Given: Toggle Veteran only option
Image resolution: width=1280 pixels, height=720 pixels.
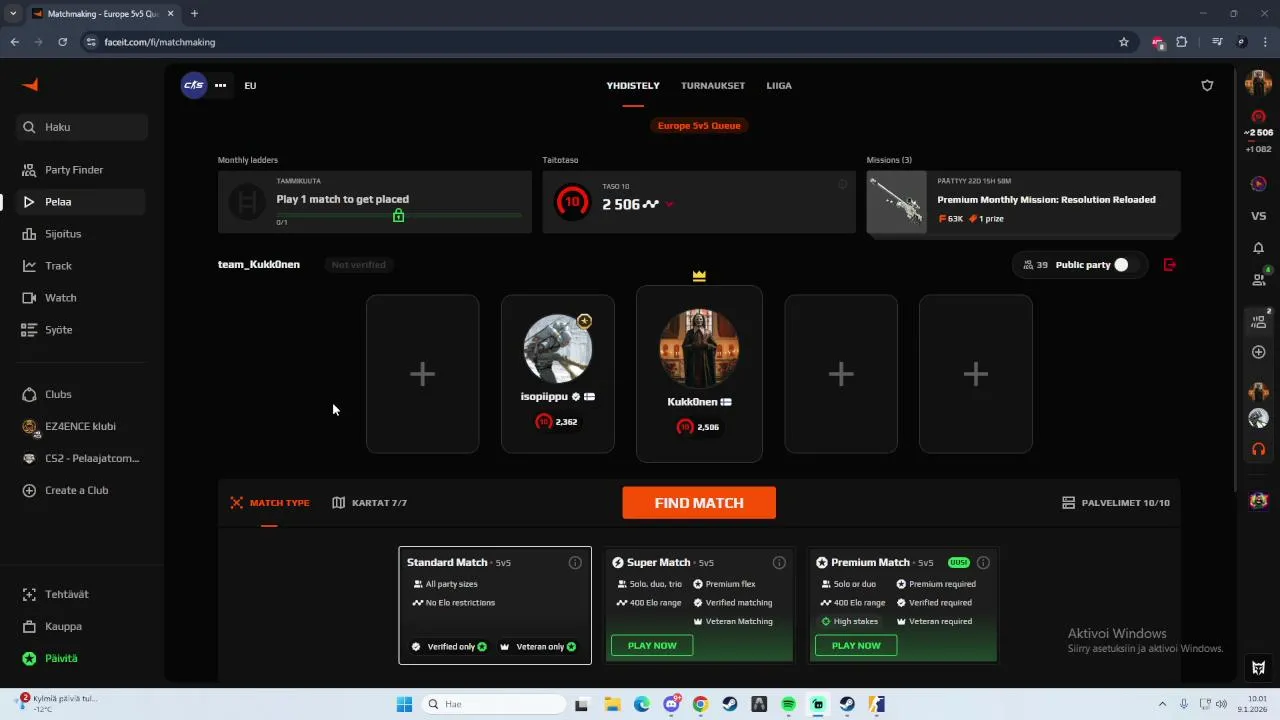Looking at the screenshot, I should (x=538, y=647).
